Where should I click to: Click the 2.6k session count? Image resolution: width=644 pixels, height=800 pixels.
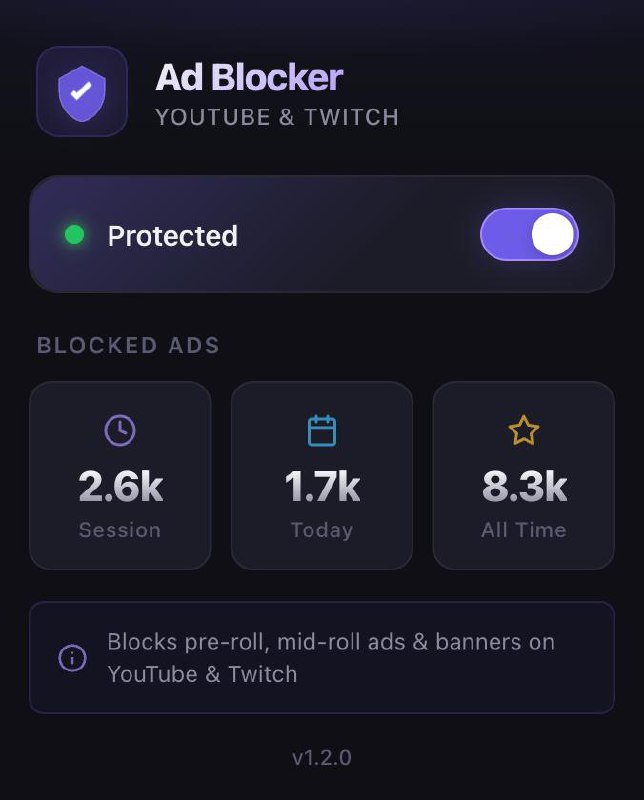pyautogui.click(x=120, y=487)
